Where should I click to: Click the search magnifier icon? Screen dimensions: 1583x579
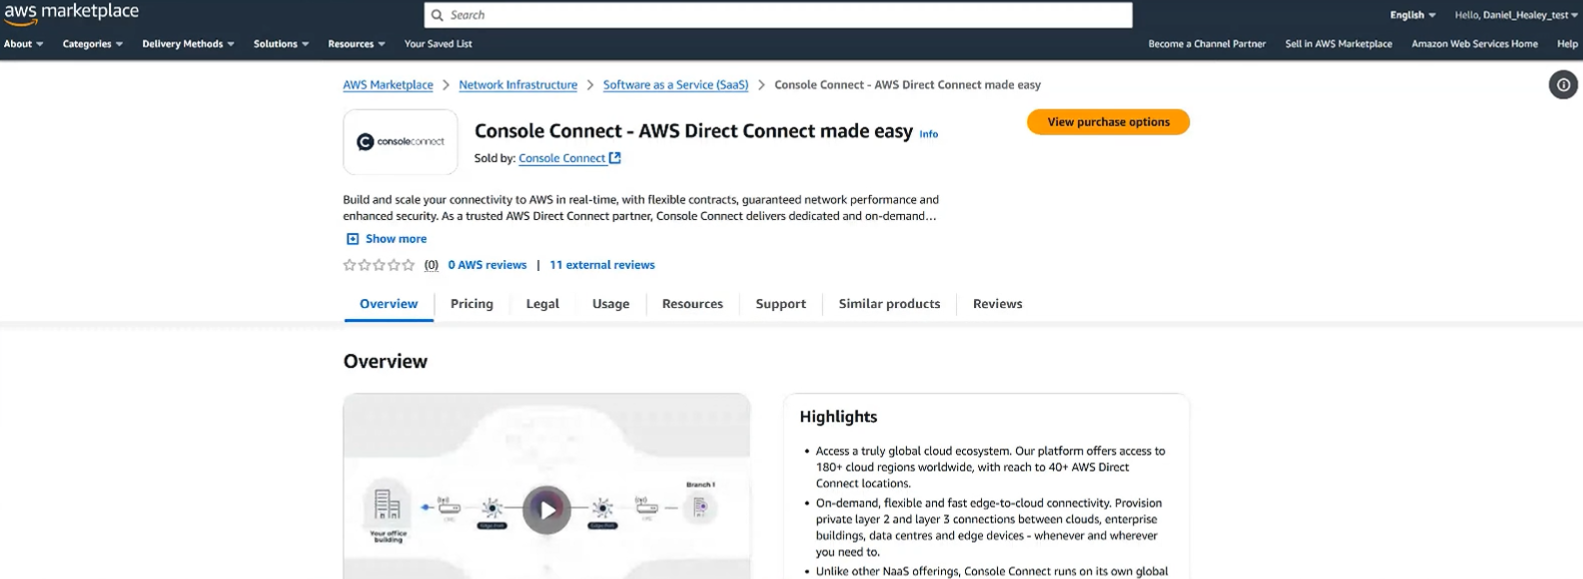[437, 15]
